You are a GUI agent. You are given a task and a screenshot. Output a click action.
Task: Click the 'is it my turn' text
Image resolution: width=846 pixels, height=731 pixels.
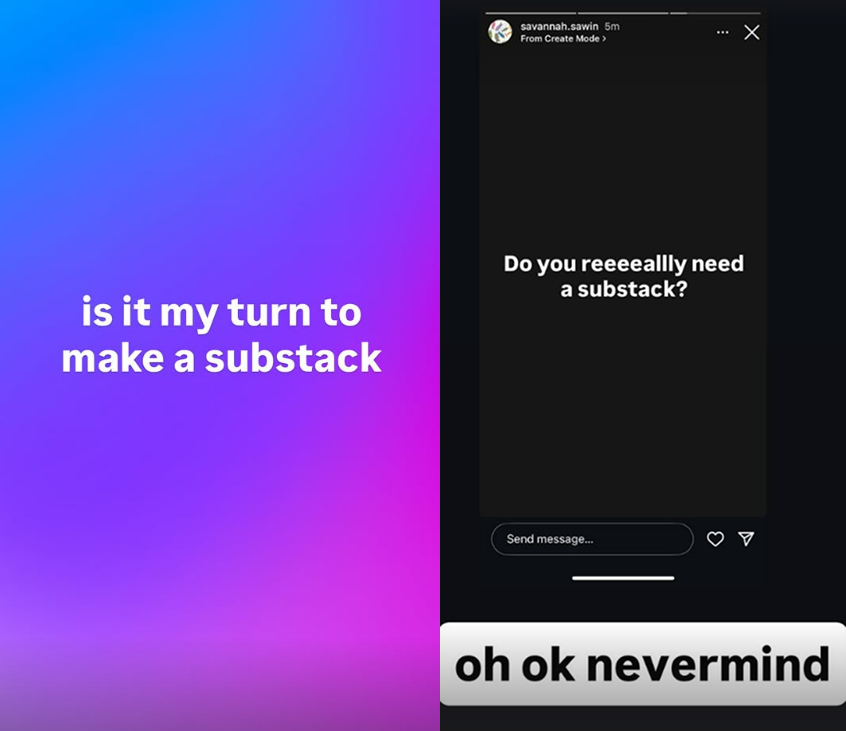coord(221,312)
